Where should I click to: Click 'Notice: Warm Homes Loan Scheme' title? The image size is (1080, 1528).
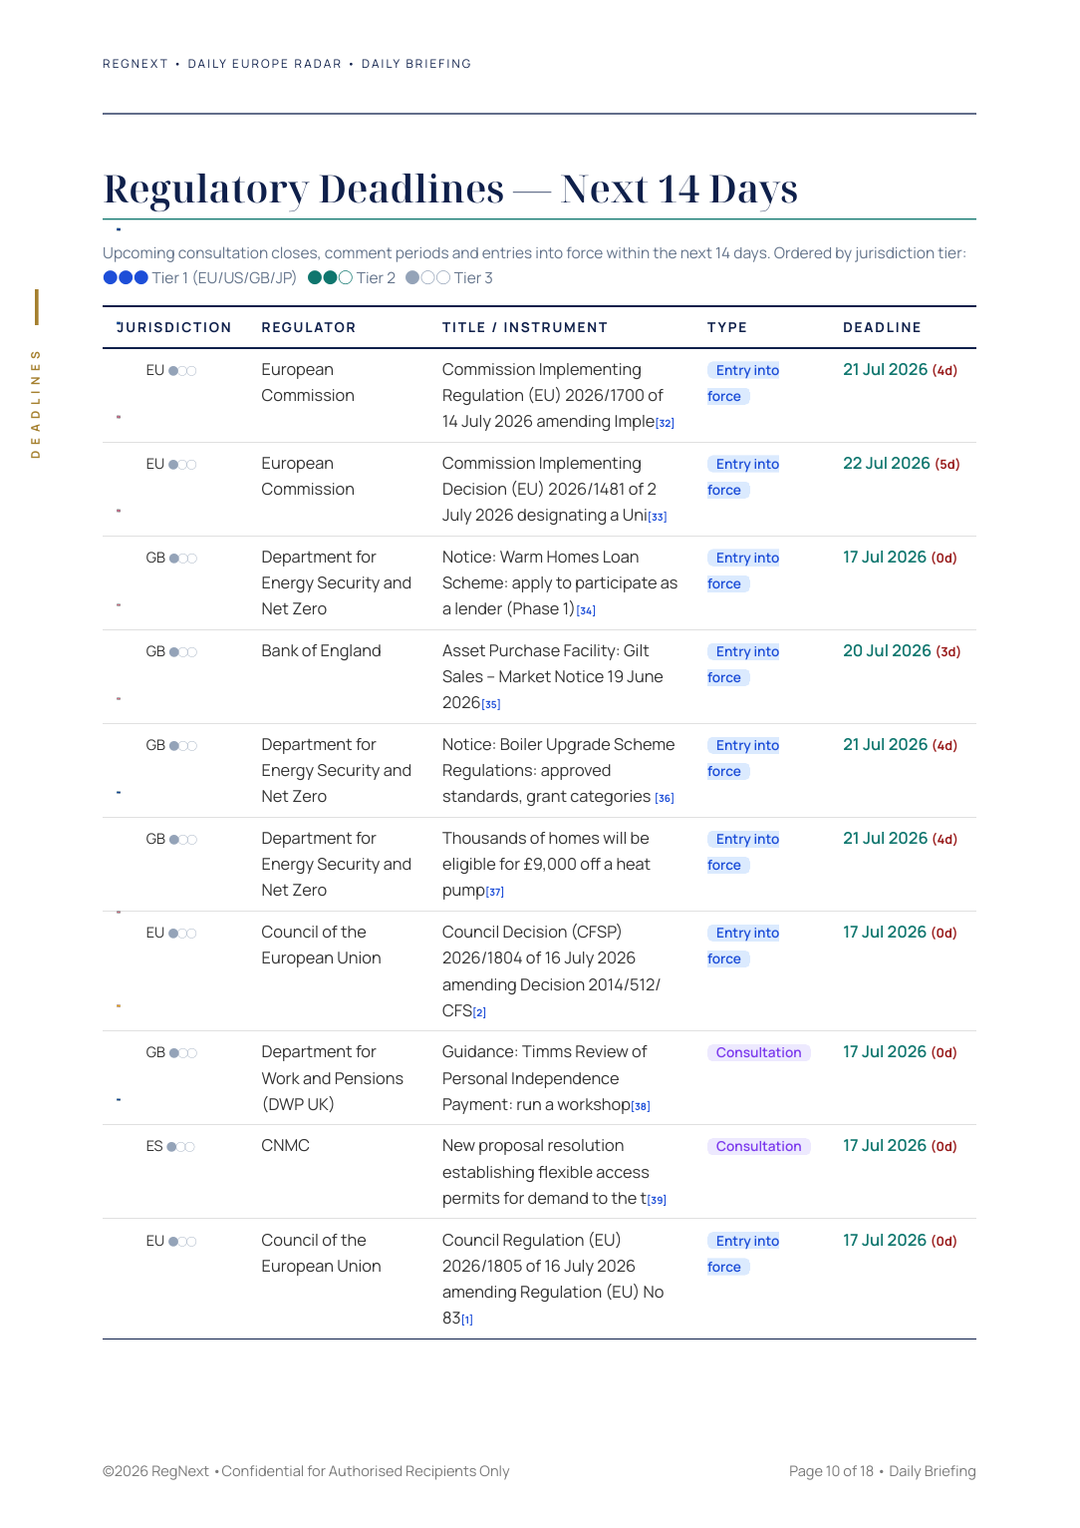(560, 583)
